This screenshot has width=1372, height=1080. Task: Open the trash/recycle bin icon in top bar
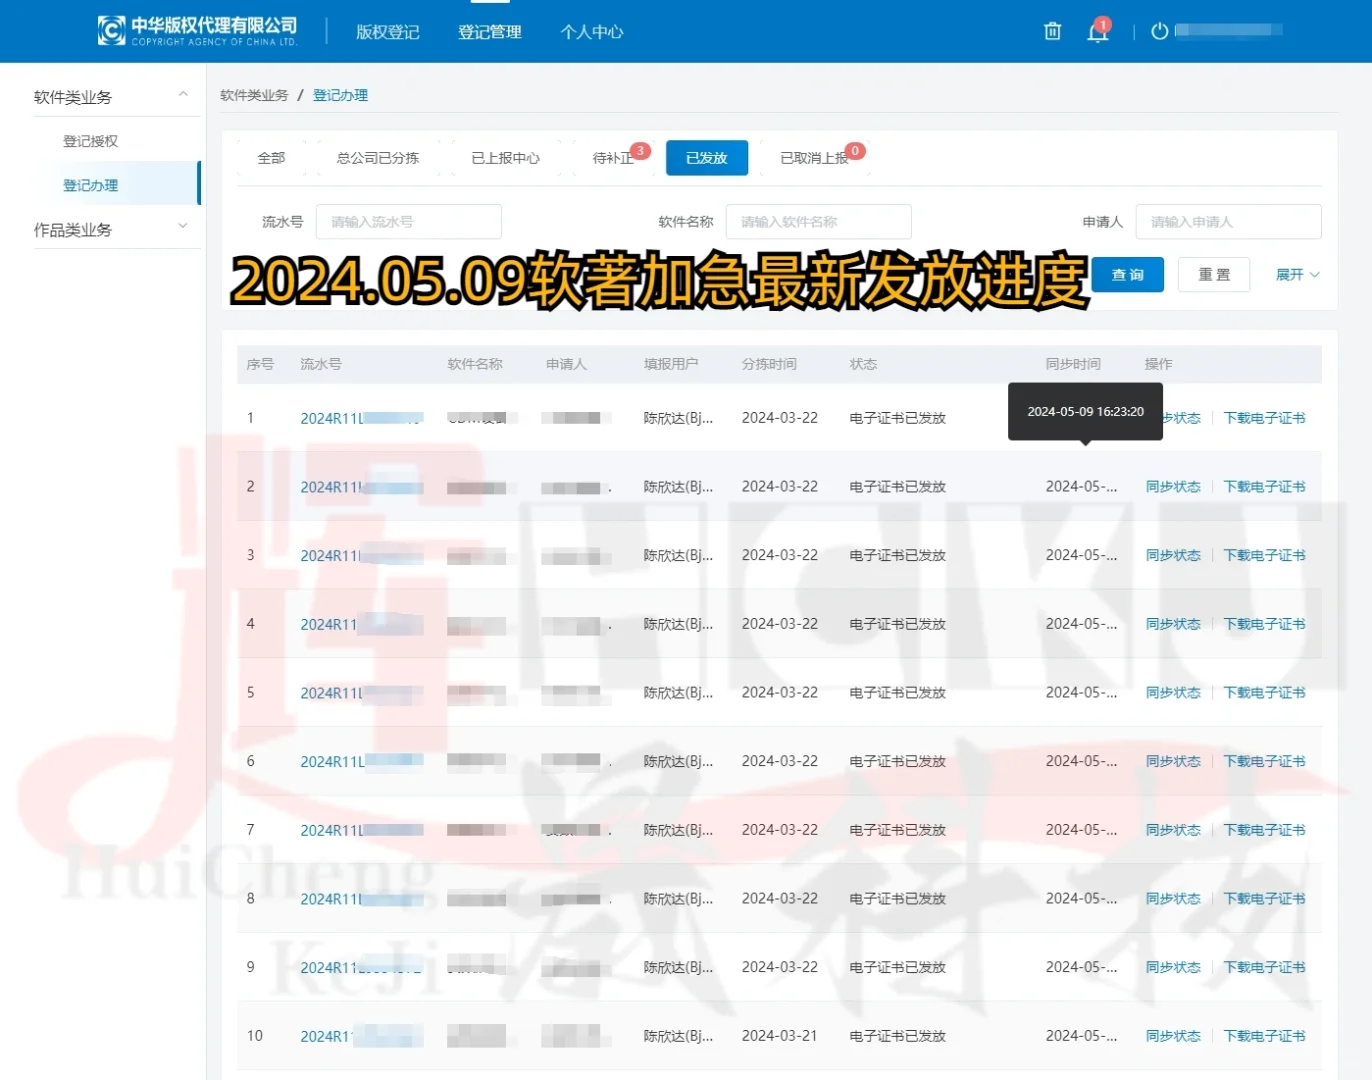point(1052,31)
